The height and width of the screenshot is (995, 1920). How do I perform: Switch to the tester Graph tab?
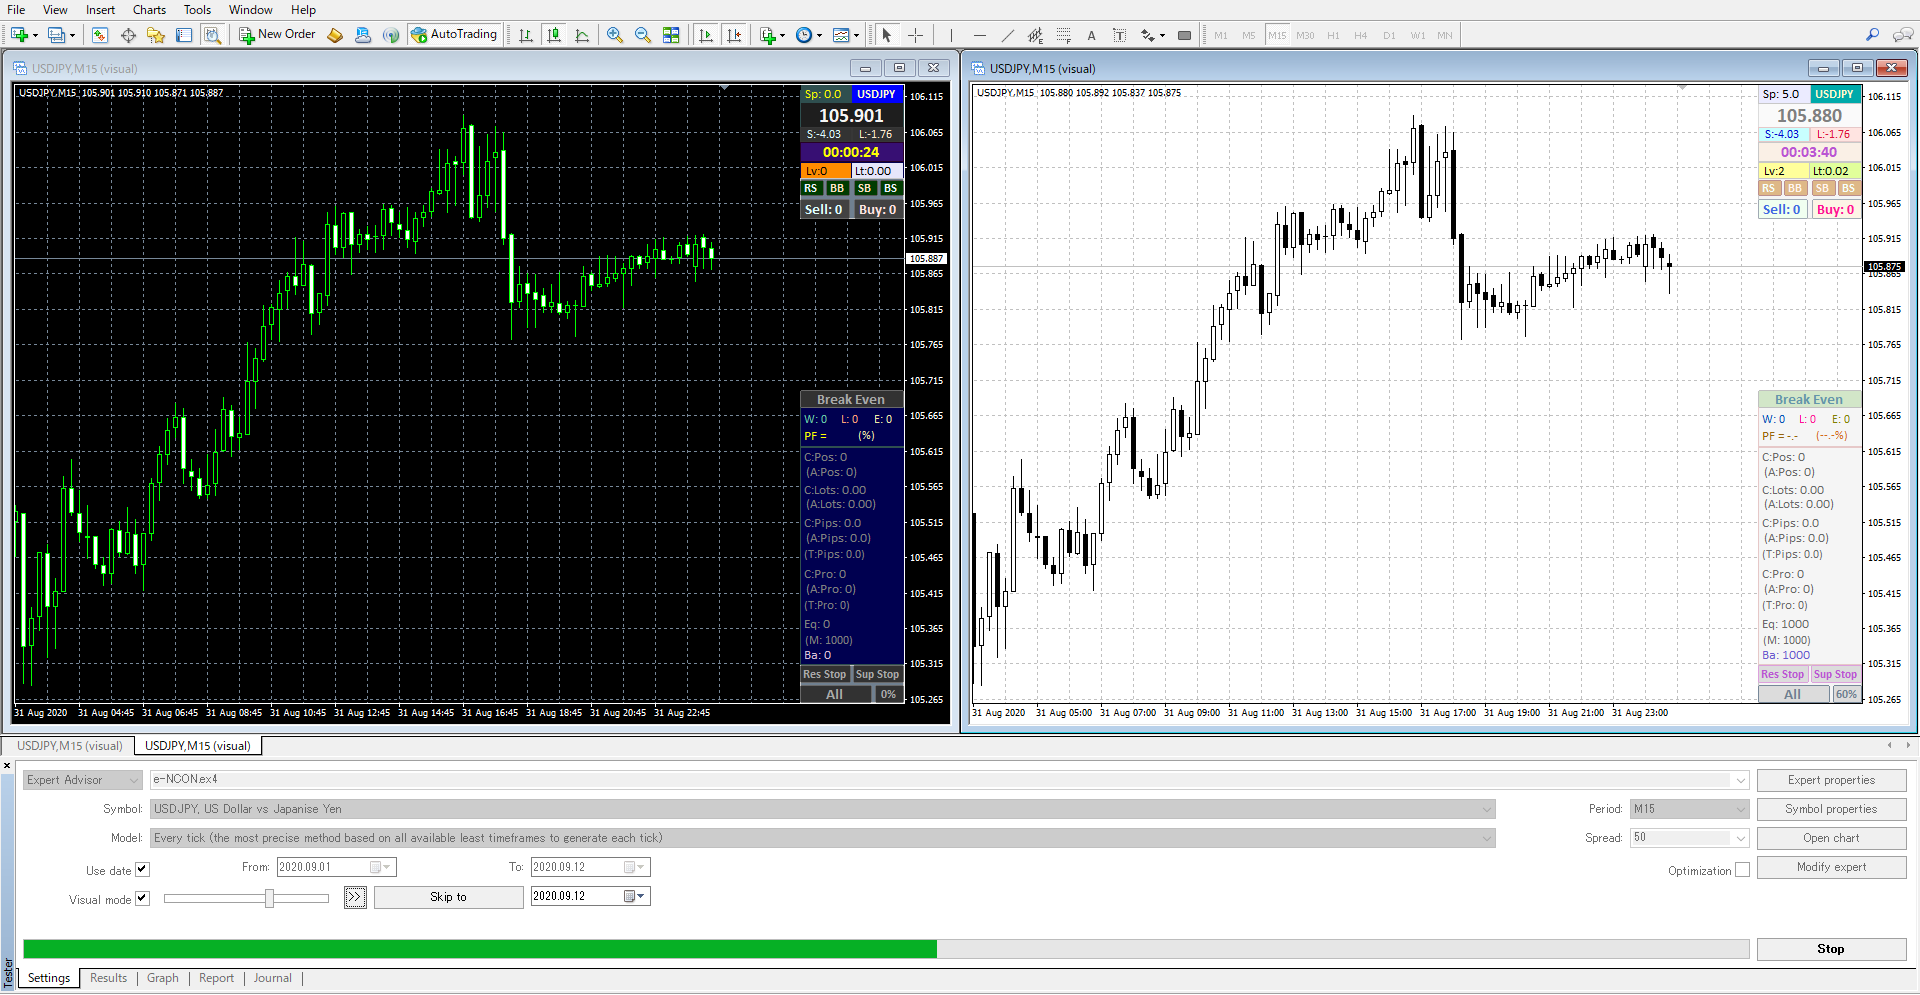(x=163, y=978)
